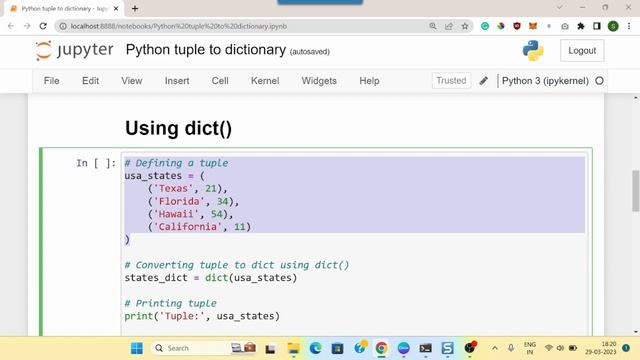Click the camera screenshot extension icon
The width and height of the screenshot is (640, 360).
[x=565, y=26]
